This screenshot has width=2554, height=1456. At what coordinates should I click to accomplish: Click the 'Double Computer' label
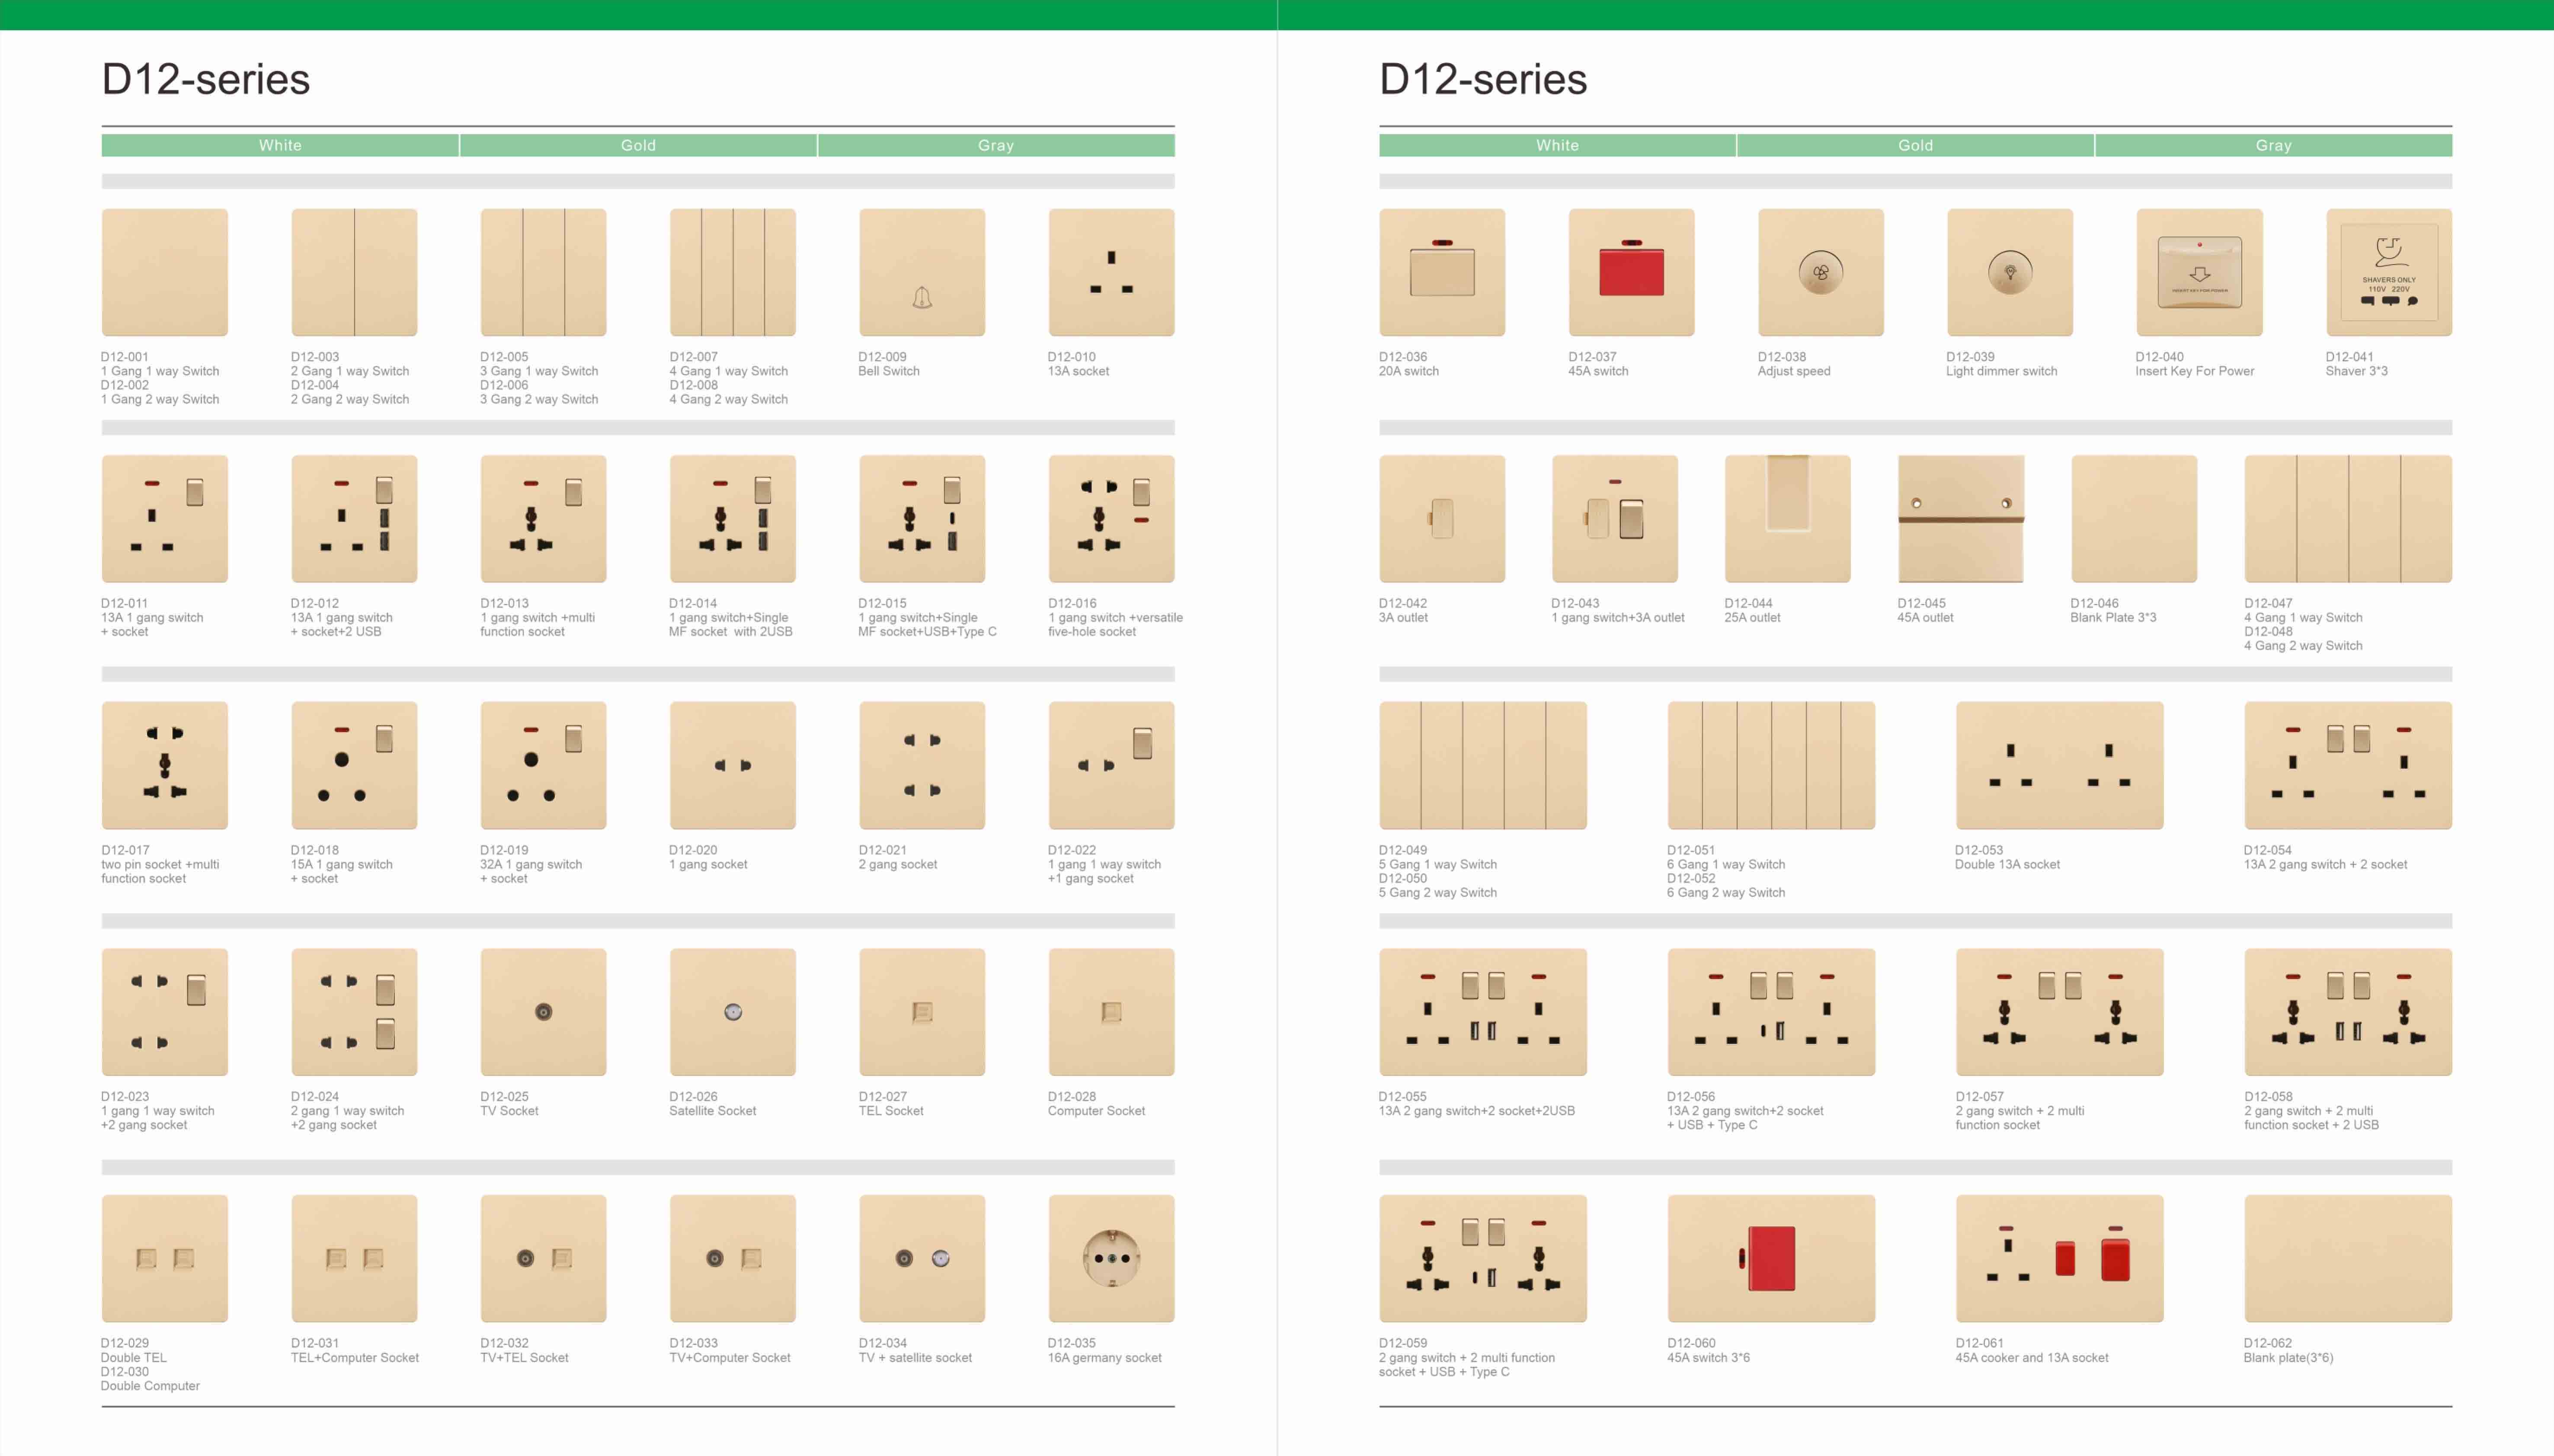coord(150,1386)
